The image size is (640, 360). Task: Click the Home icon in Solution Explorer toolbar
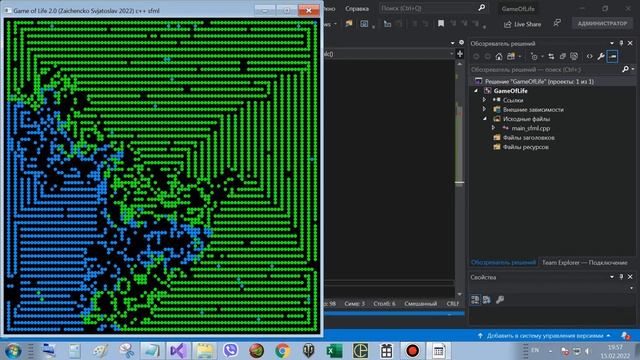499,57
